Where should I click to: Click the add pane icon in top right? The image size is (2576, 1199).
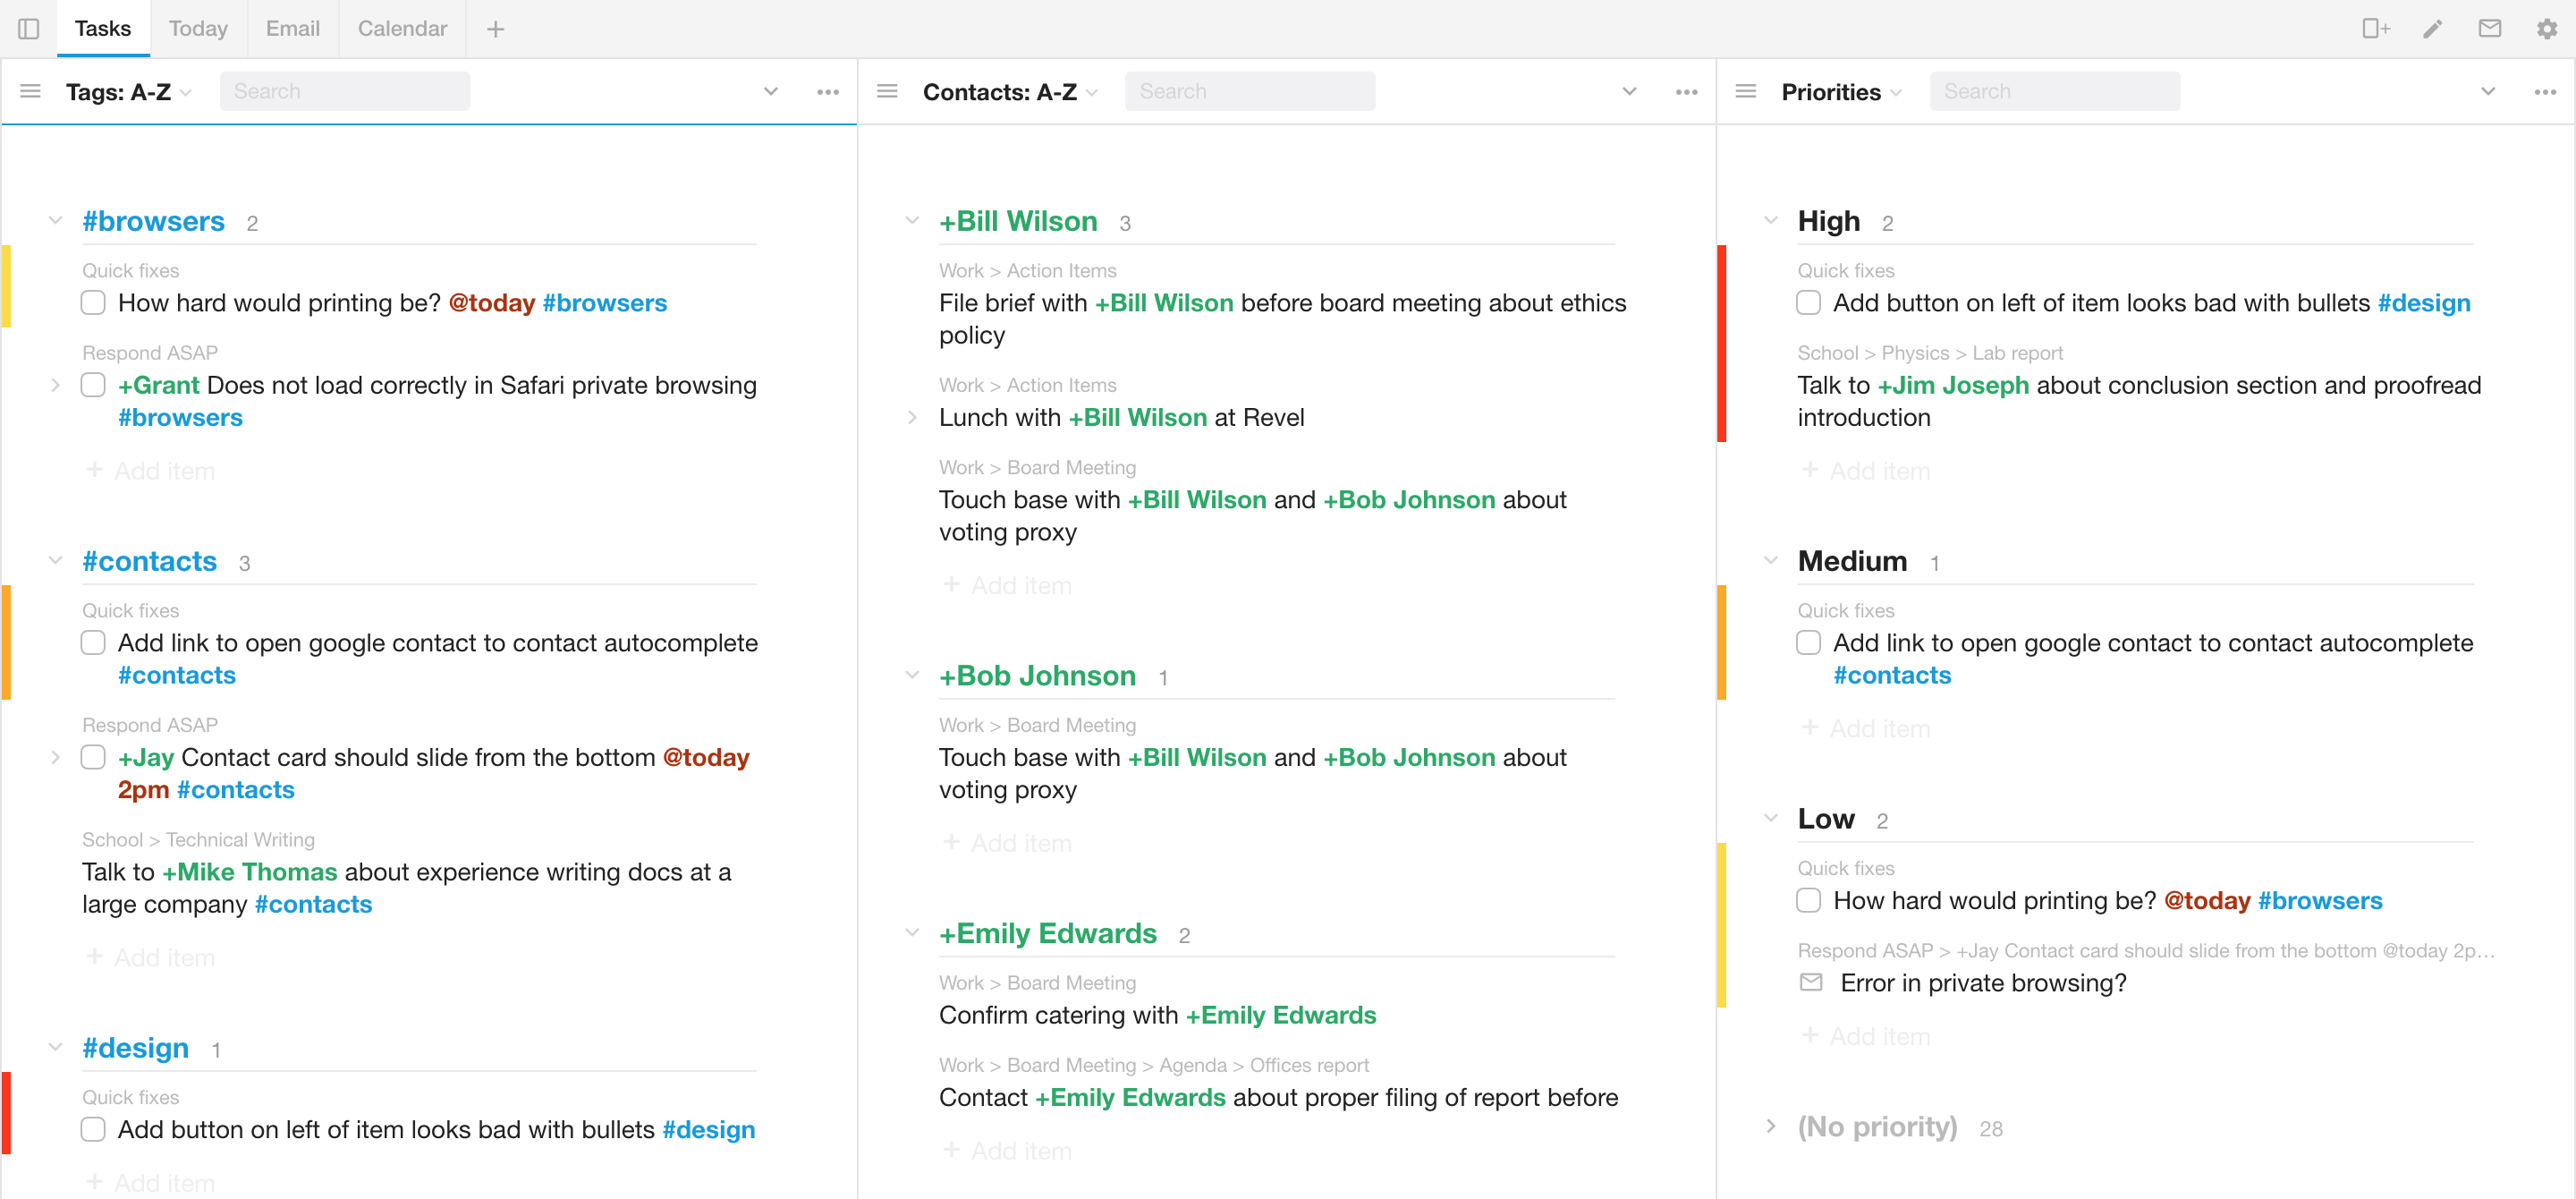point(2376,29)
